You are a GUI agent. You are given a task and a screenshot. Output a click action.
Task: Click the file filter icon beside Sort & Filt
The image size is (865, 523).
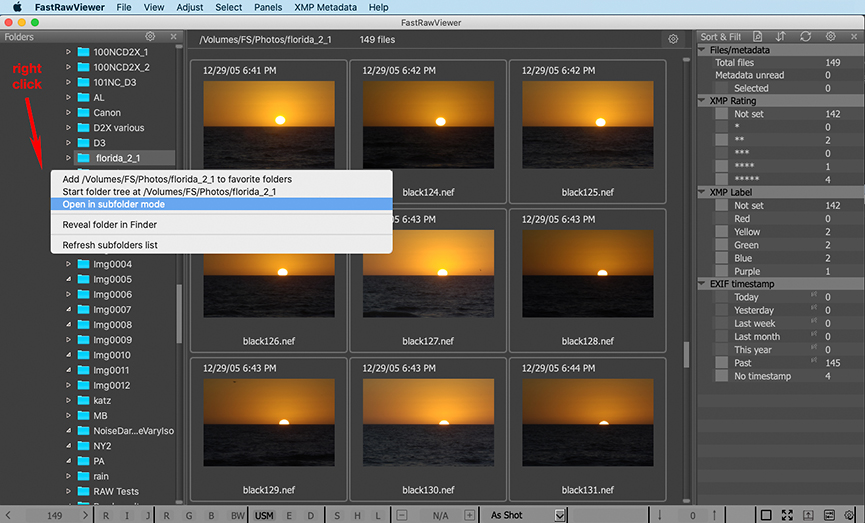point(757,37)
